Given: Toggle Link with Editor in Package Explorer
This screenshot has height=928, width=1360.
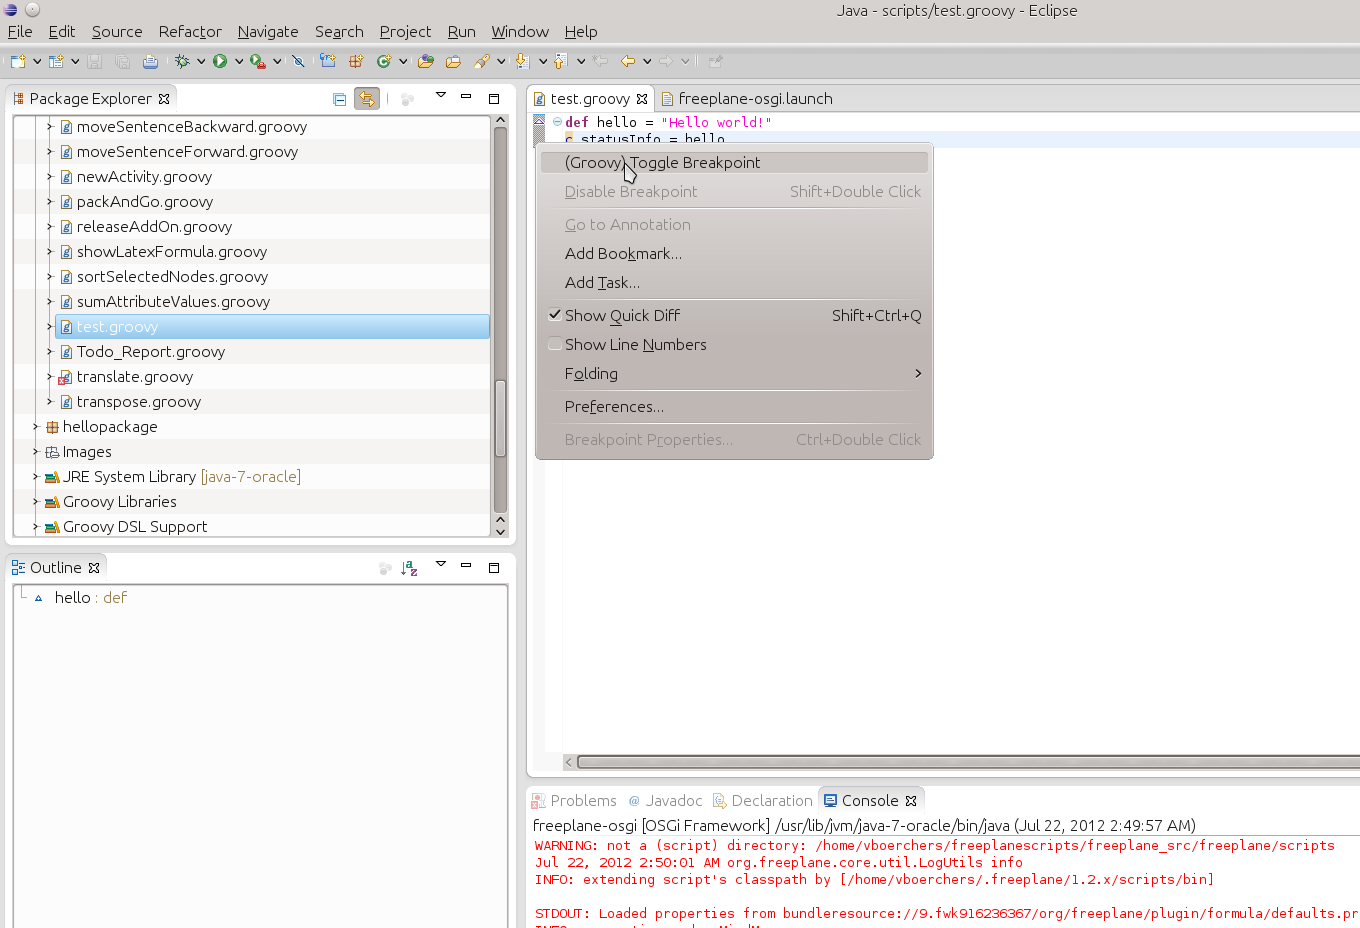Looking at the screenshot, I should coord(367,99).
